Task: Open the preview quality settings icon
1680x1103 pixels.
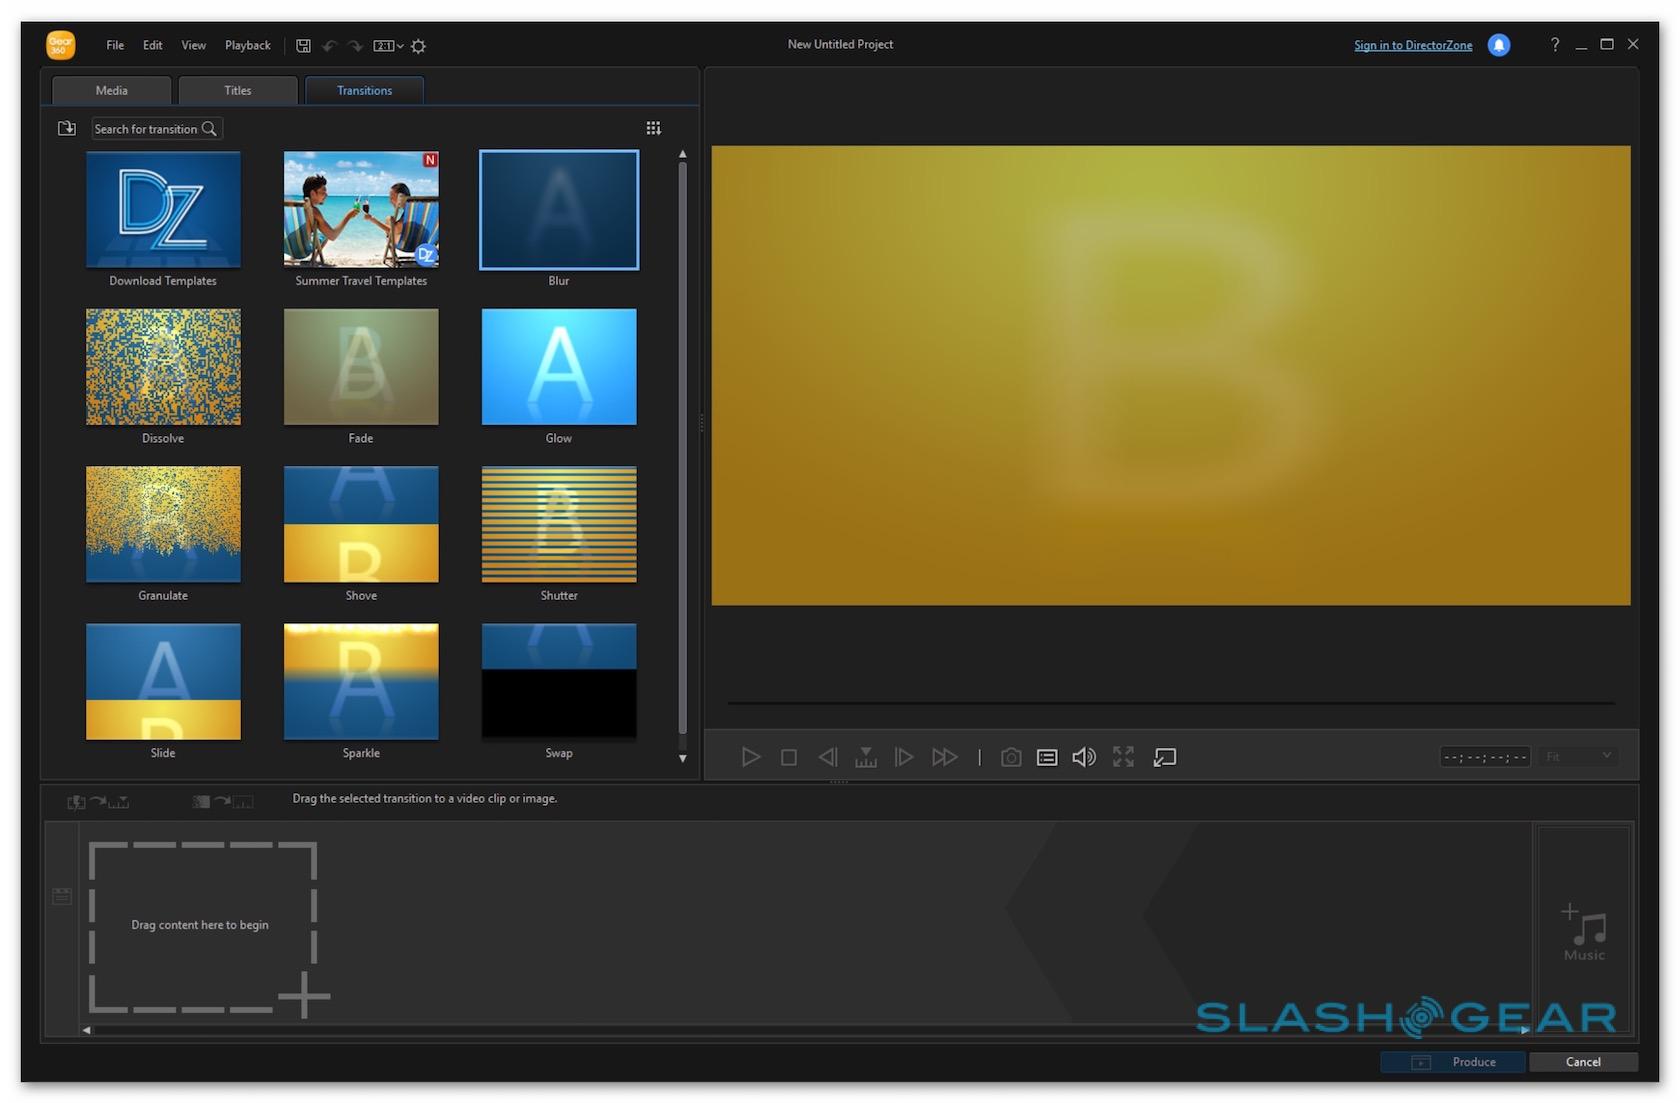Action: [1047, 757]
